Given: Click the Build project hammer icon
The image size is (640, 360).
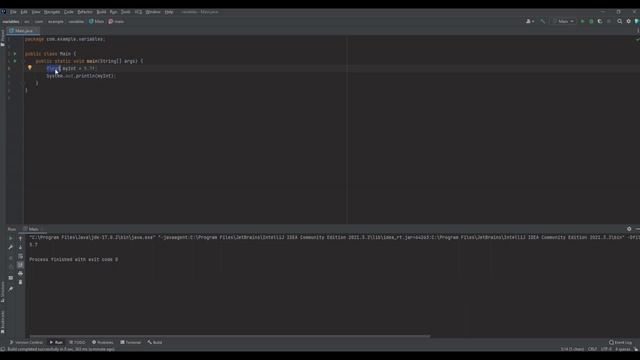Looking at the screenshot, I should point(542,21).
